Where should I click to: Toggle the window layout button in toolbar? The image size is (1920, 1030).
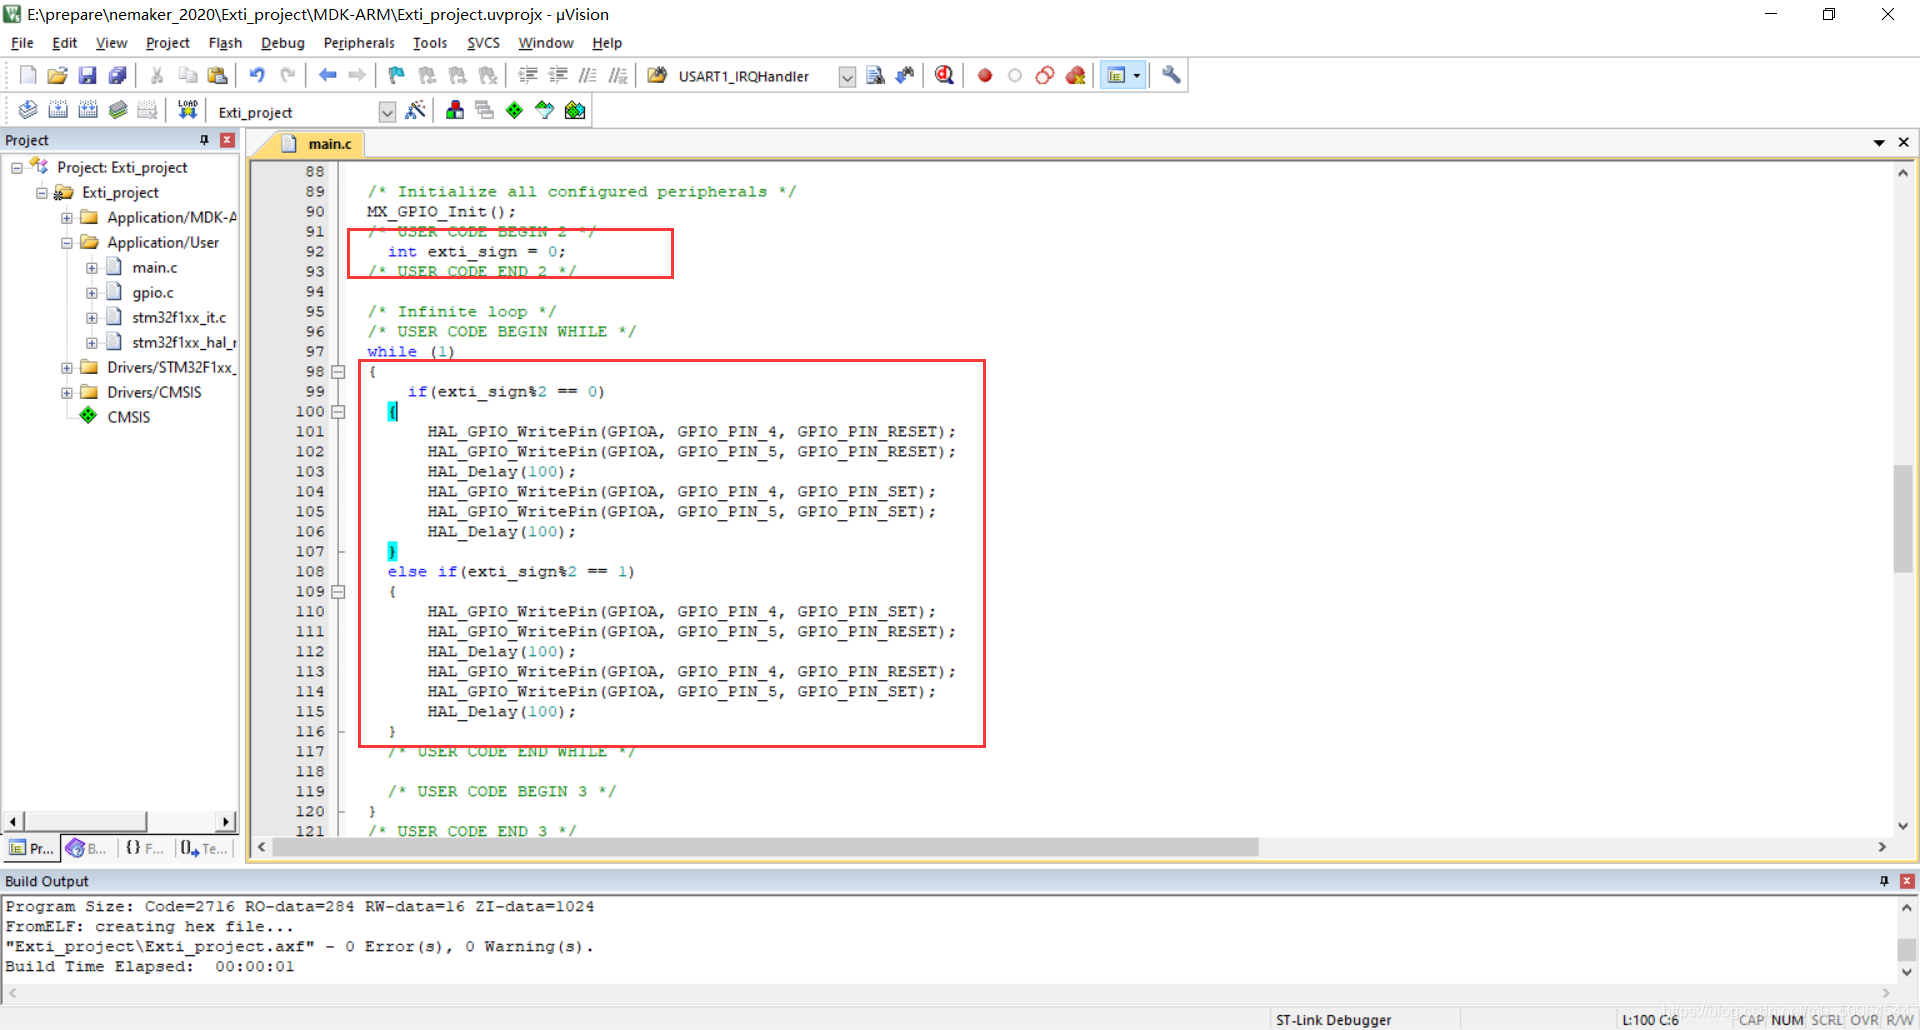pyautogui.click(x=1116, y=75)
